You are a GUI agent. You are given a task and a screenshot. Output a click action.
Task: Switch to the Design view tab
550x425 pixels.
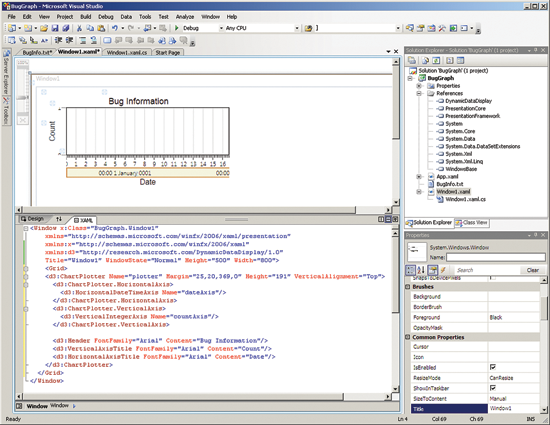pyautogui.click(x=32, y=219)
